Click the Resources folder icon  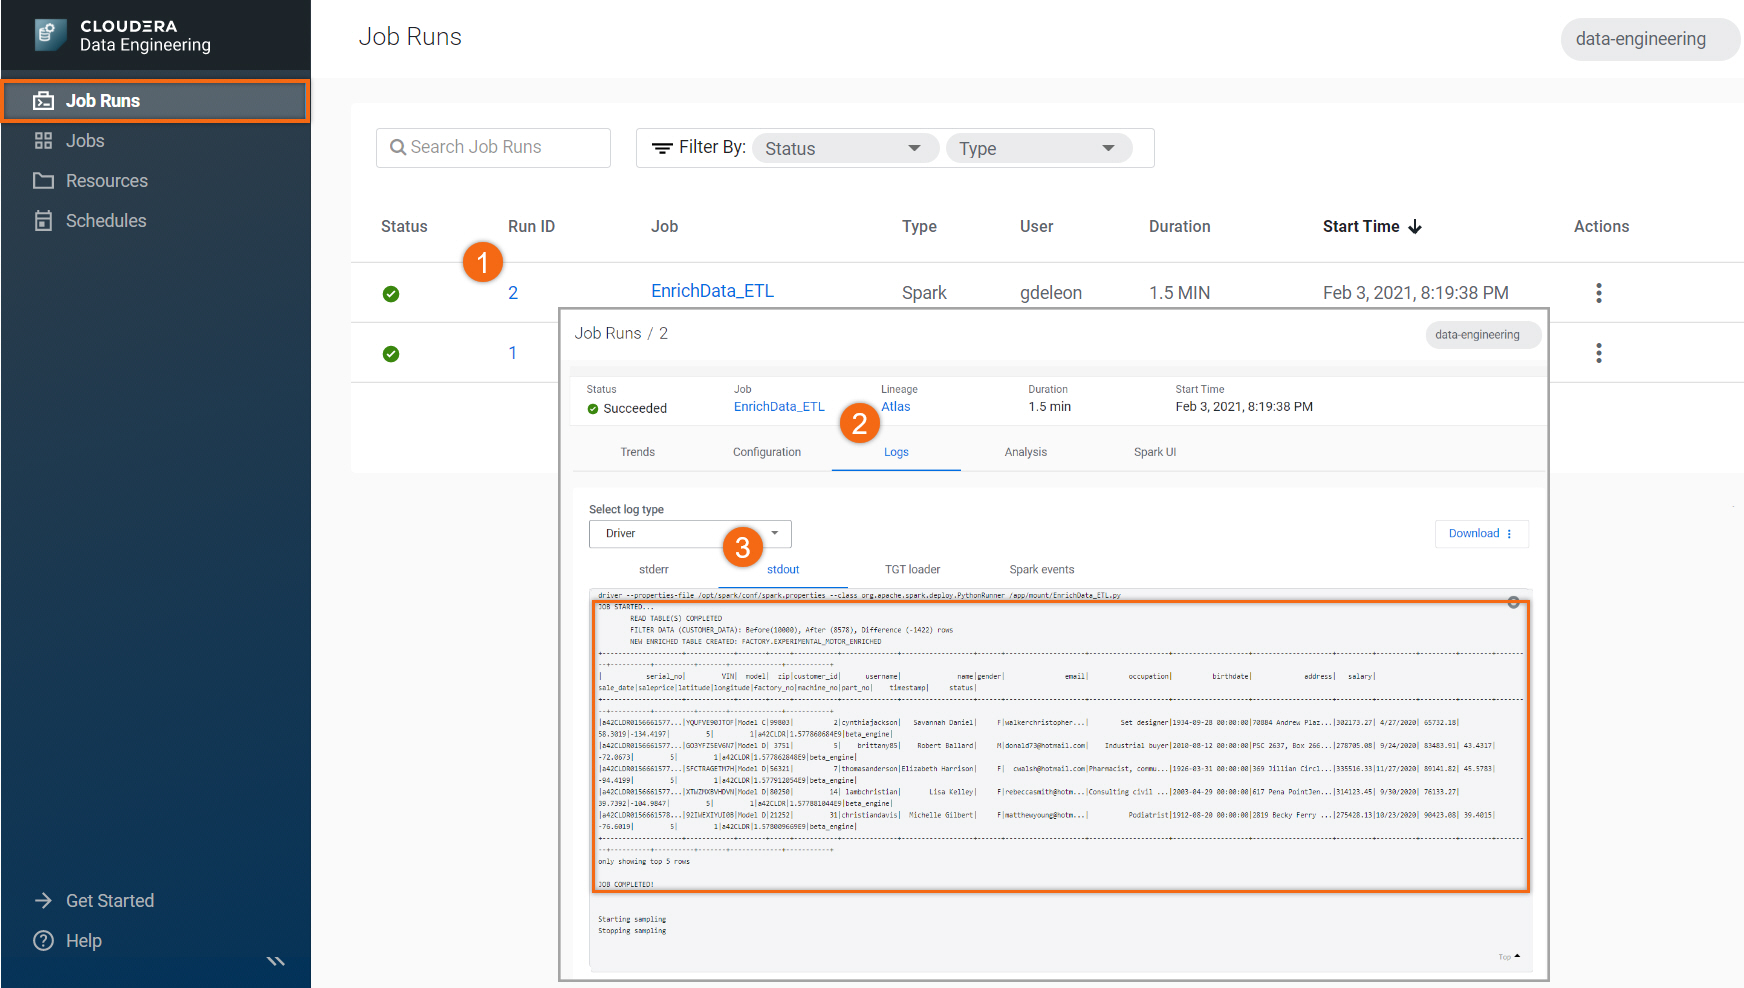43,181
